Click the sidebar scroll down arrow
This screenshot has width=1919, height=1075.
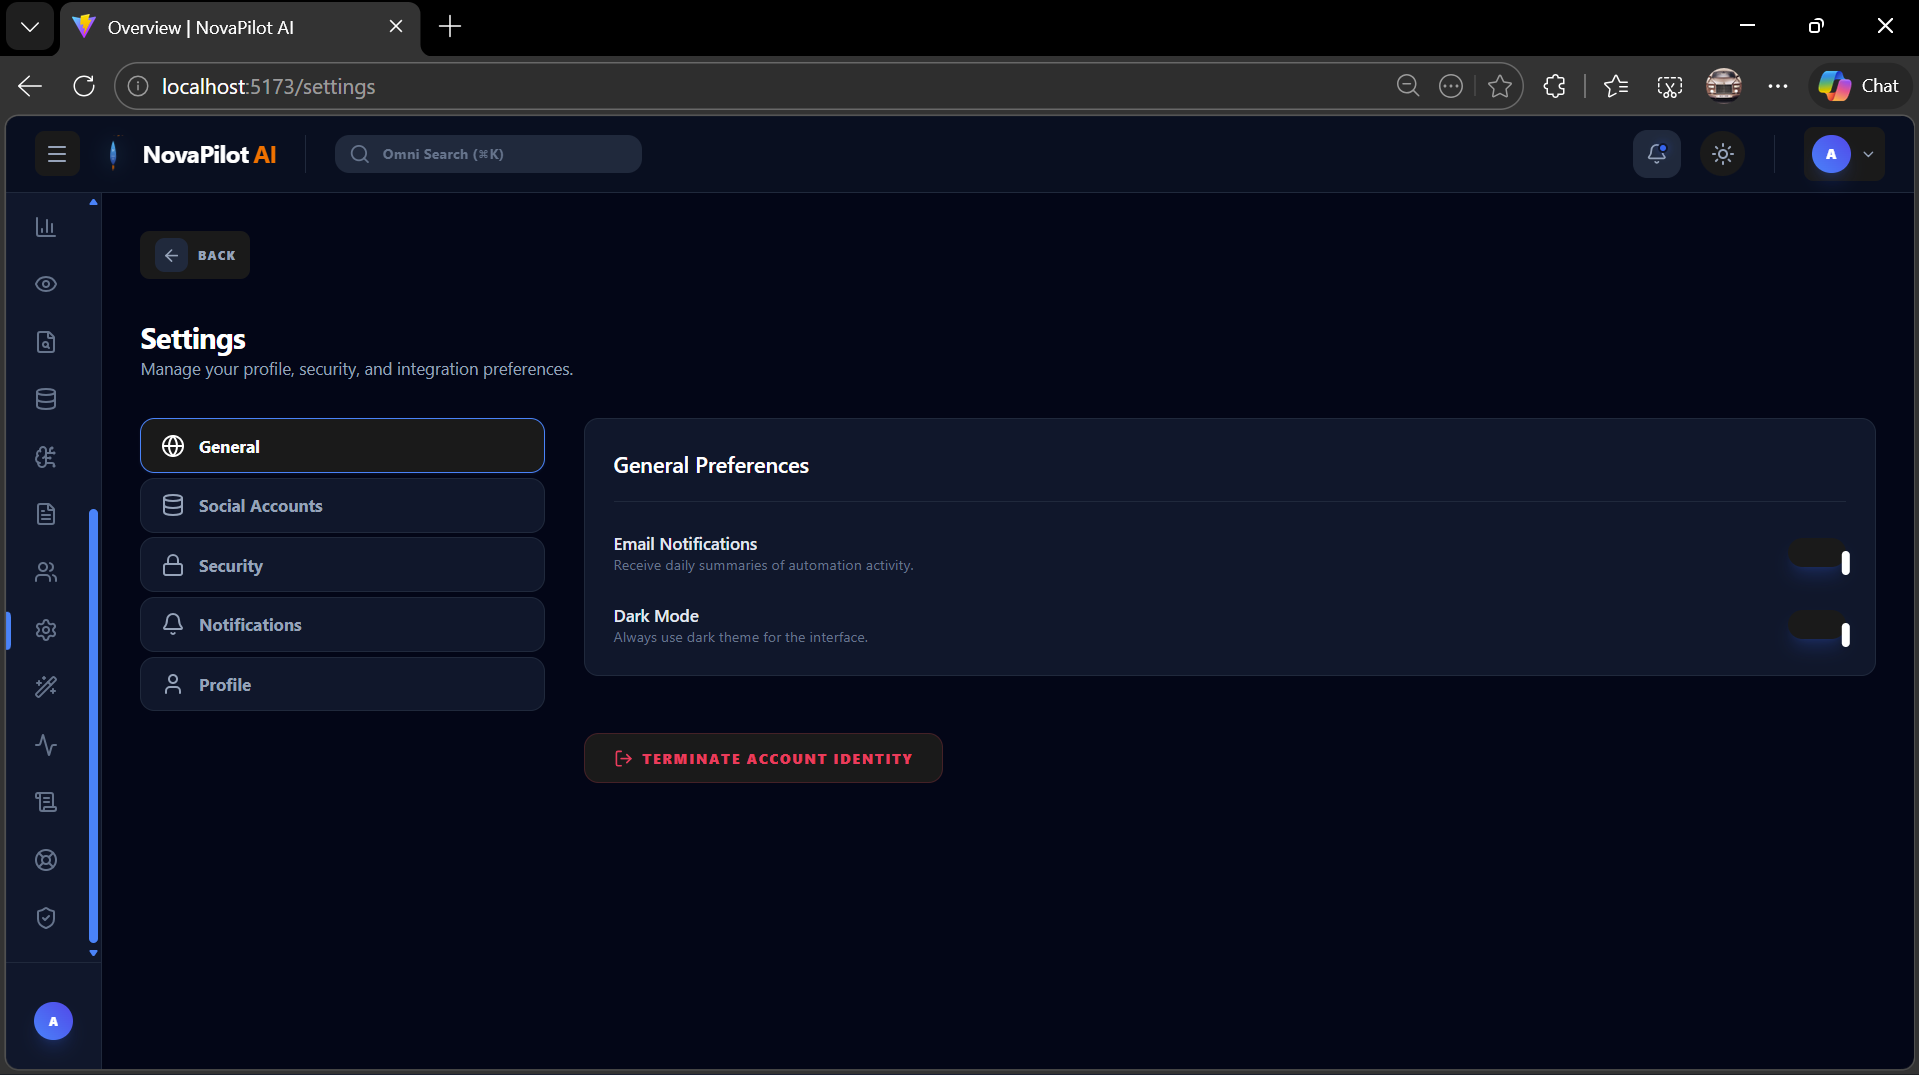93,953
